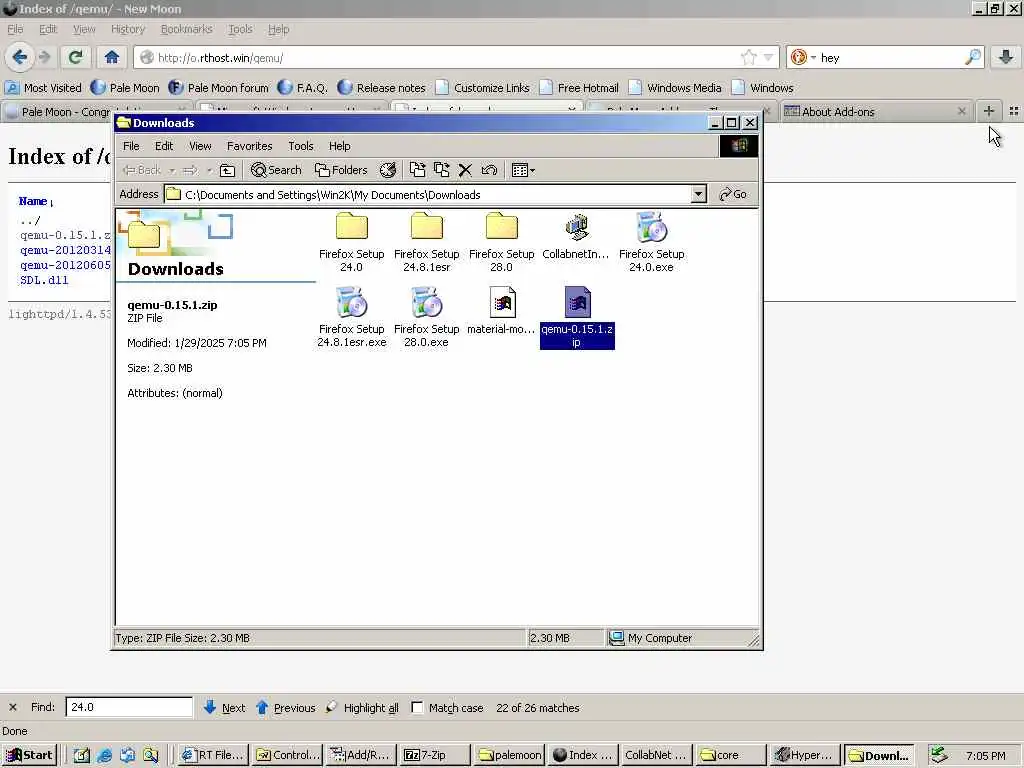Click the system tray network icon
The width and height of the screenshot is (1024, 768).
(939, 755)
